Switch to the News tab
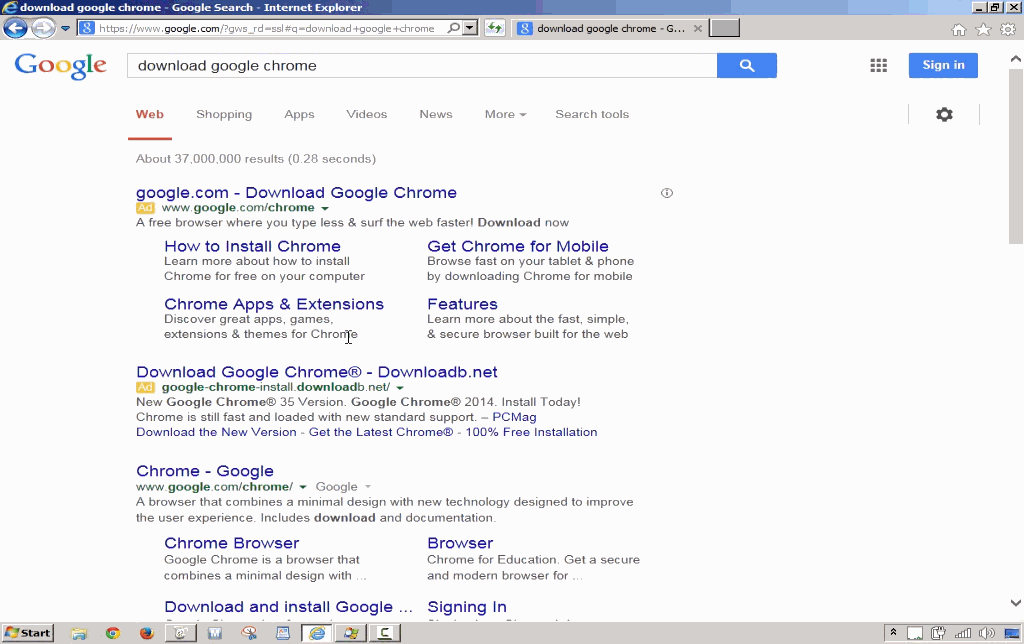 pos(436,114)
